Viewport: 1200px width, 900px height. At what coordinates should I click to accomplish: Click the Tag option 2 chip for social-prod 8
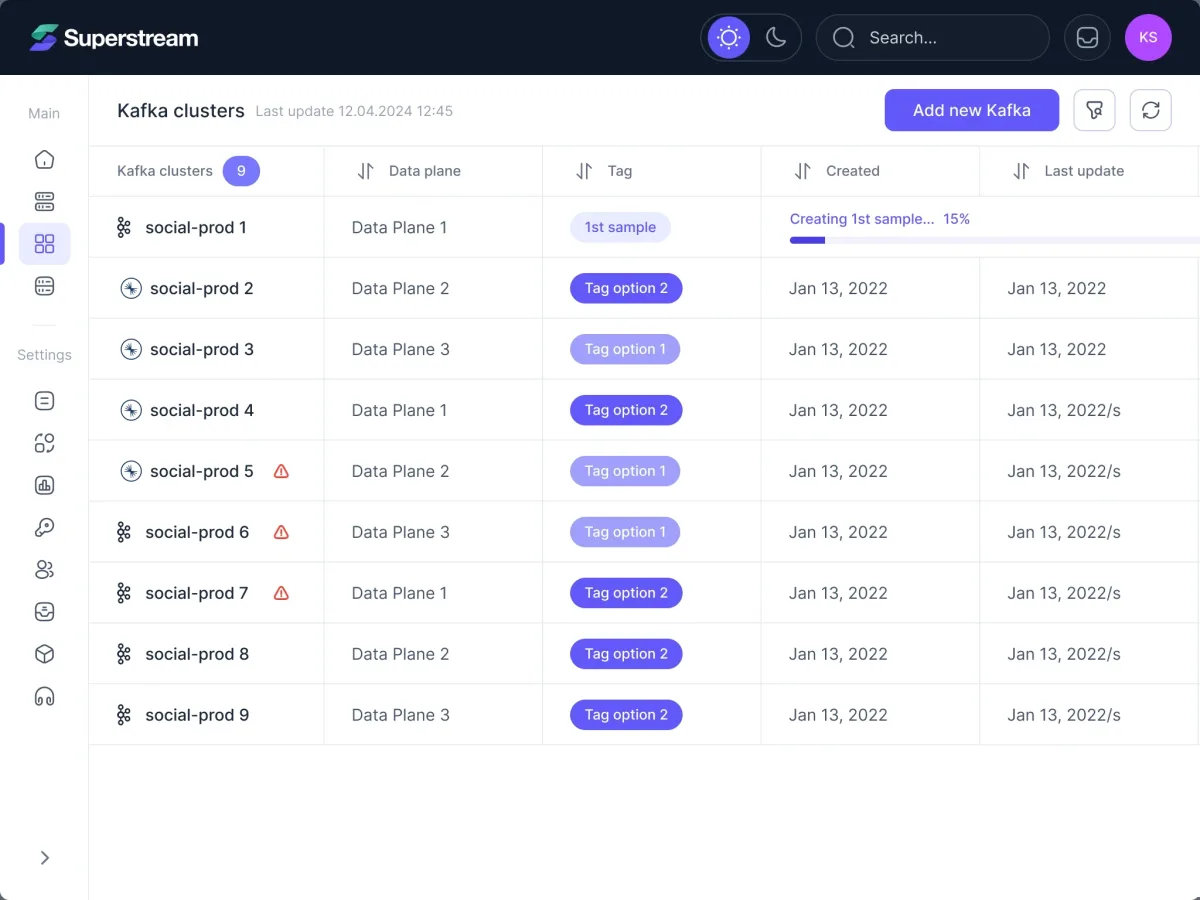click(x=626, y=654)
